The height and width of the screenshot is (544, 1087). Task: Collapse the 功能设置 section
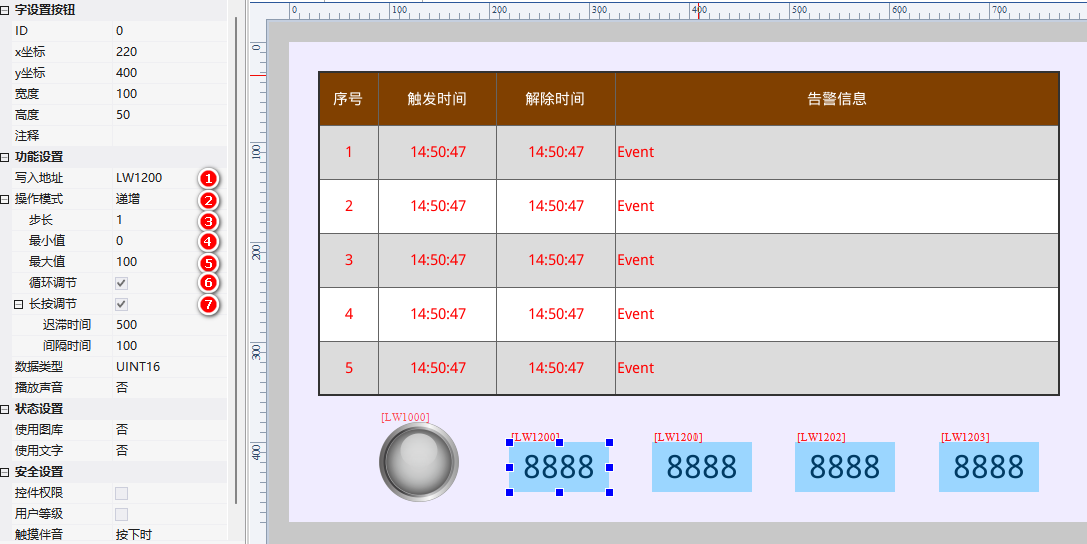tap(6, 157)
